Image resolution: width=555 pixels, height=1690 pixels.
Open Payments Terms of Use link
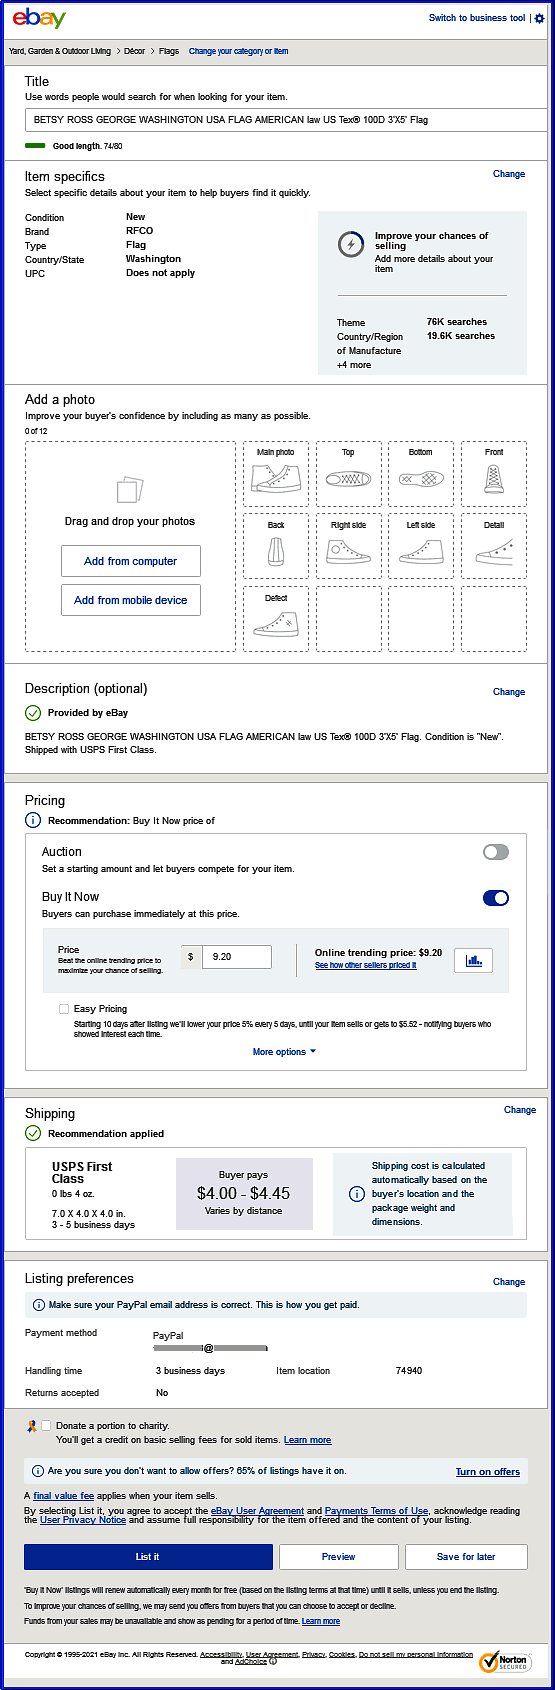376,1511
